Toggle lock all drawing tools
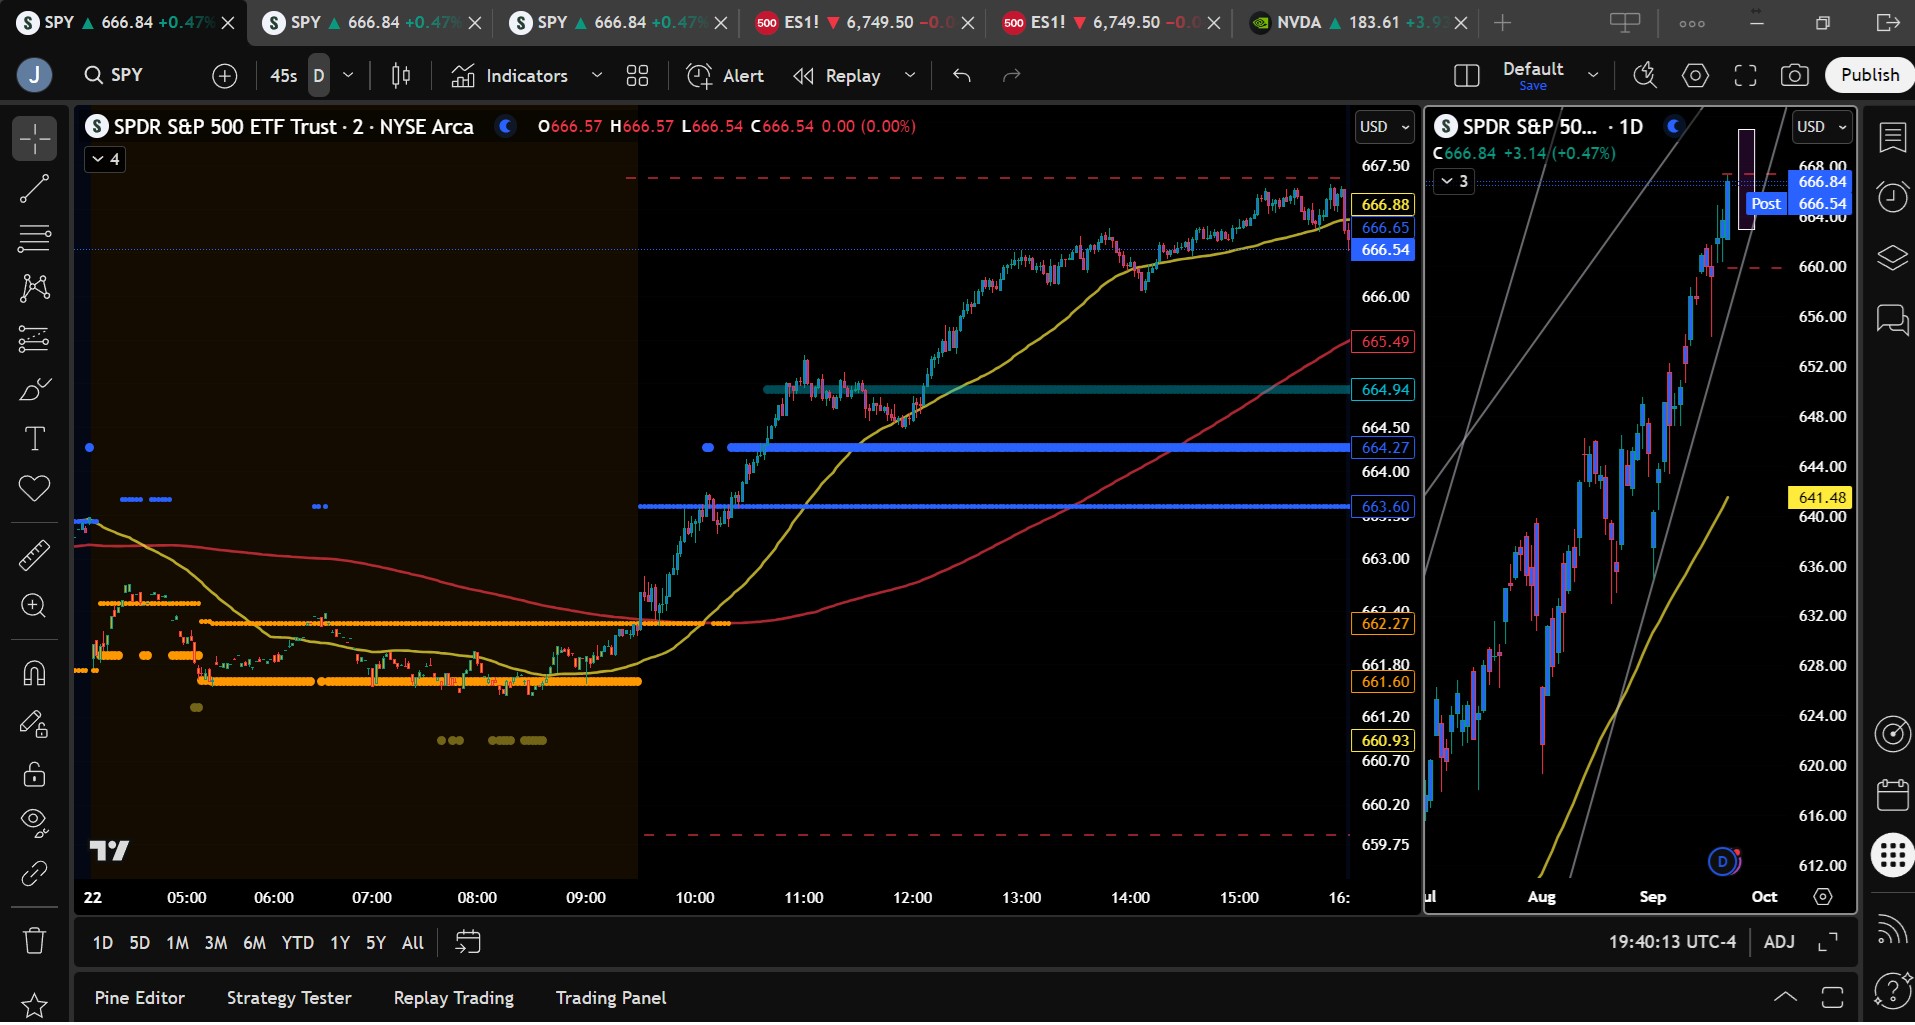This screenshot has height=1025, width=1915. coord(34,773)
